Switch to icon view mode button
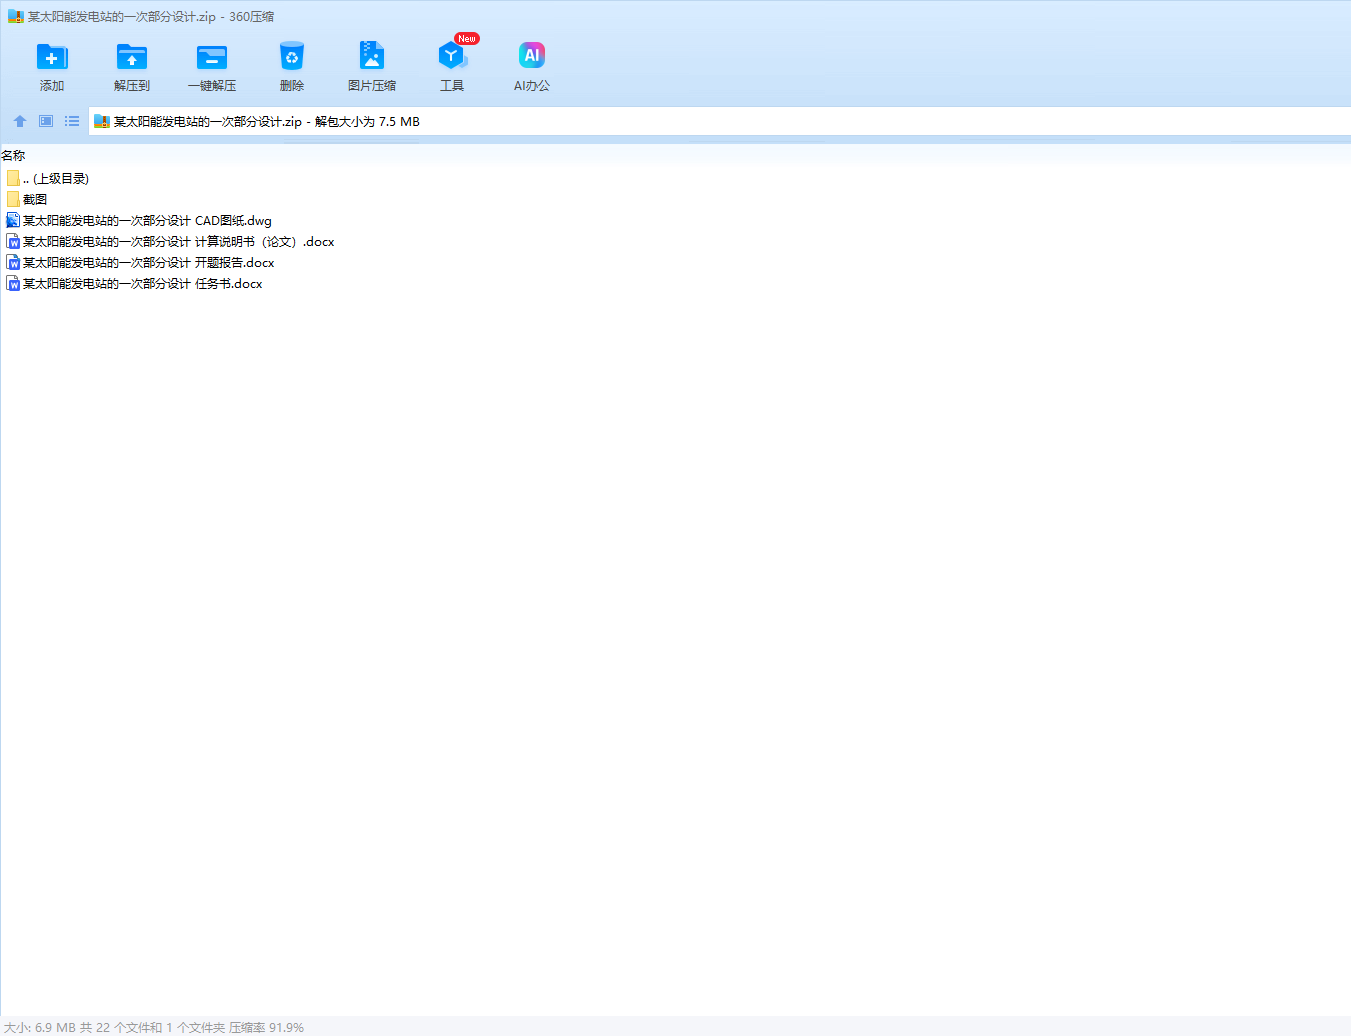 click(46, 121)
